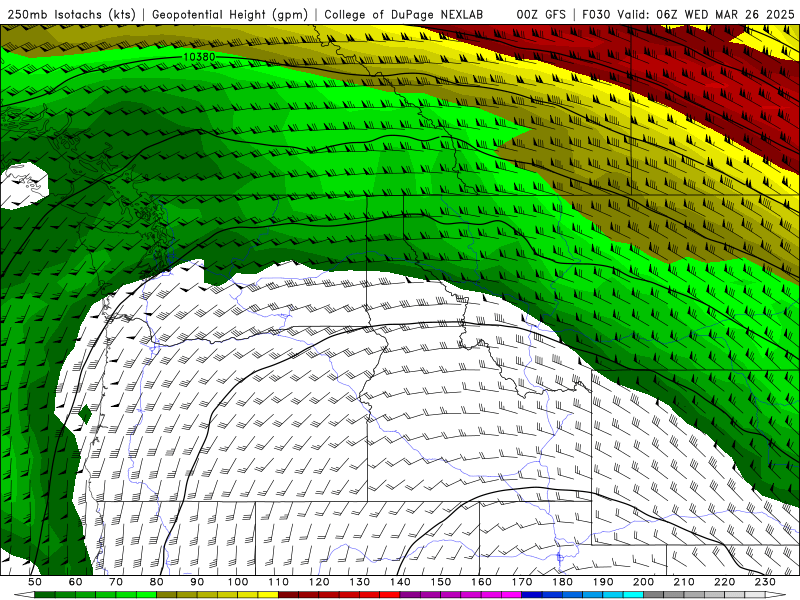Viewport: 800px width, 600px height.
Task: Click the 200 value on the color scale
Action: (643, 582)
